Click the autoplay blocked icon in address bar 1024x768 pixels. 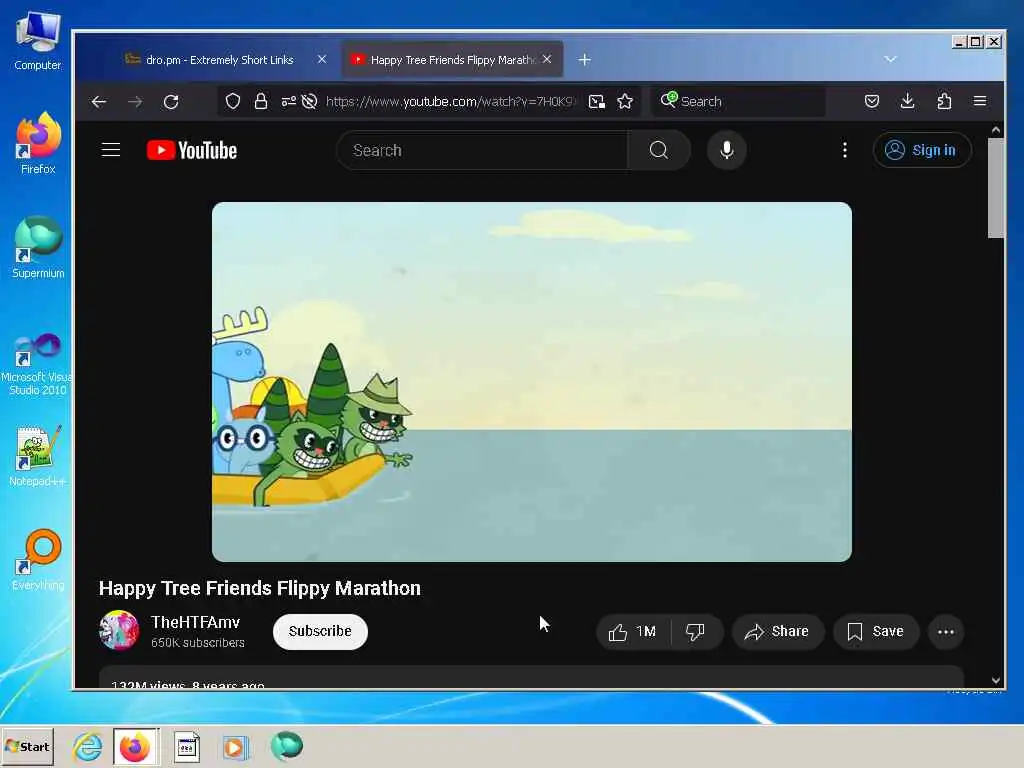310,101
